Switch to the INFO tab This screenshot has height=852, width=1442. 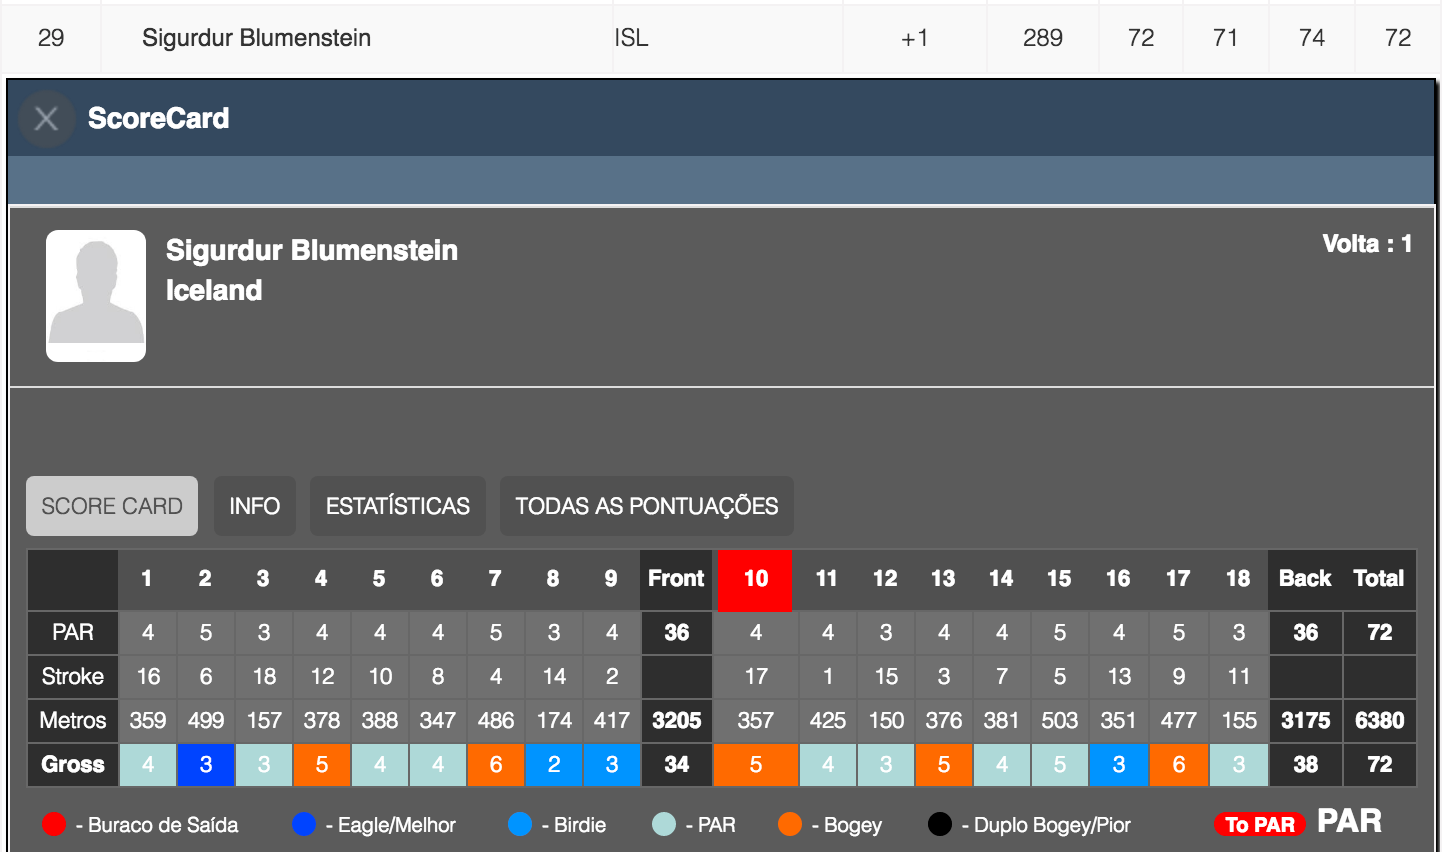[x=255, y=506]
